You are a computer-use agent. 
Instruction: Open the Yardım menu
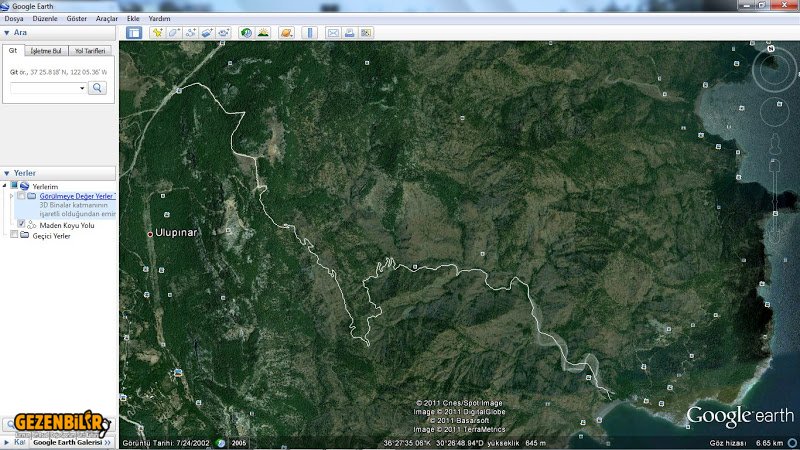[159, 18]
